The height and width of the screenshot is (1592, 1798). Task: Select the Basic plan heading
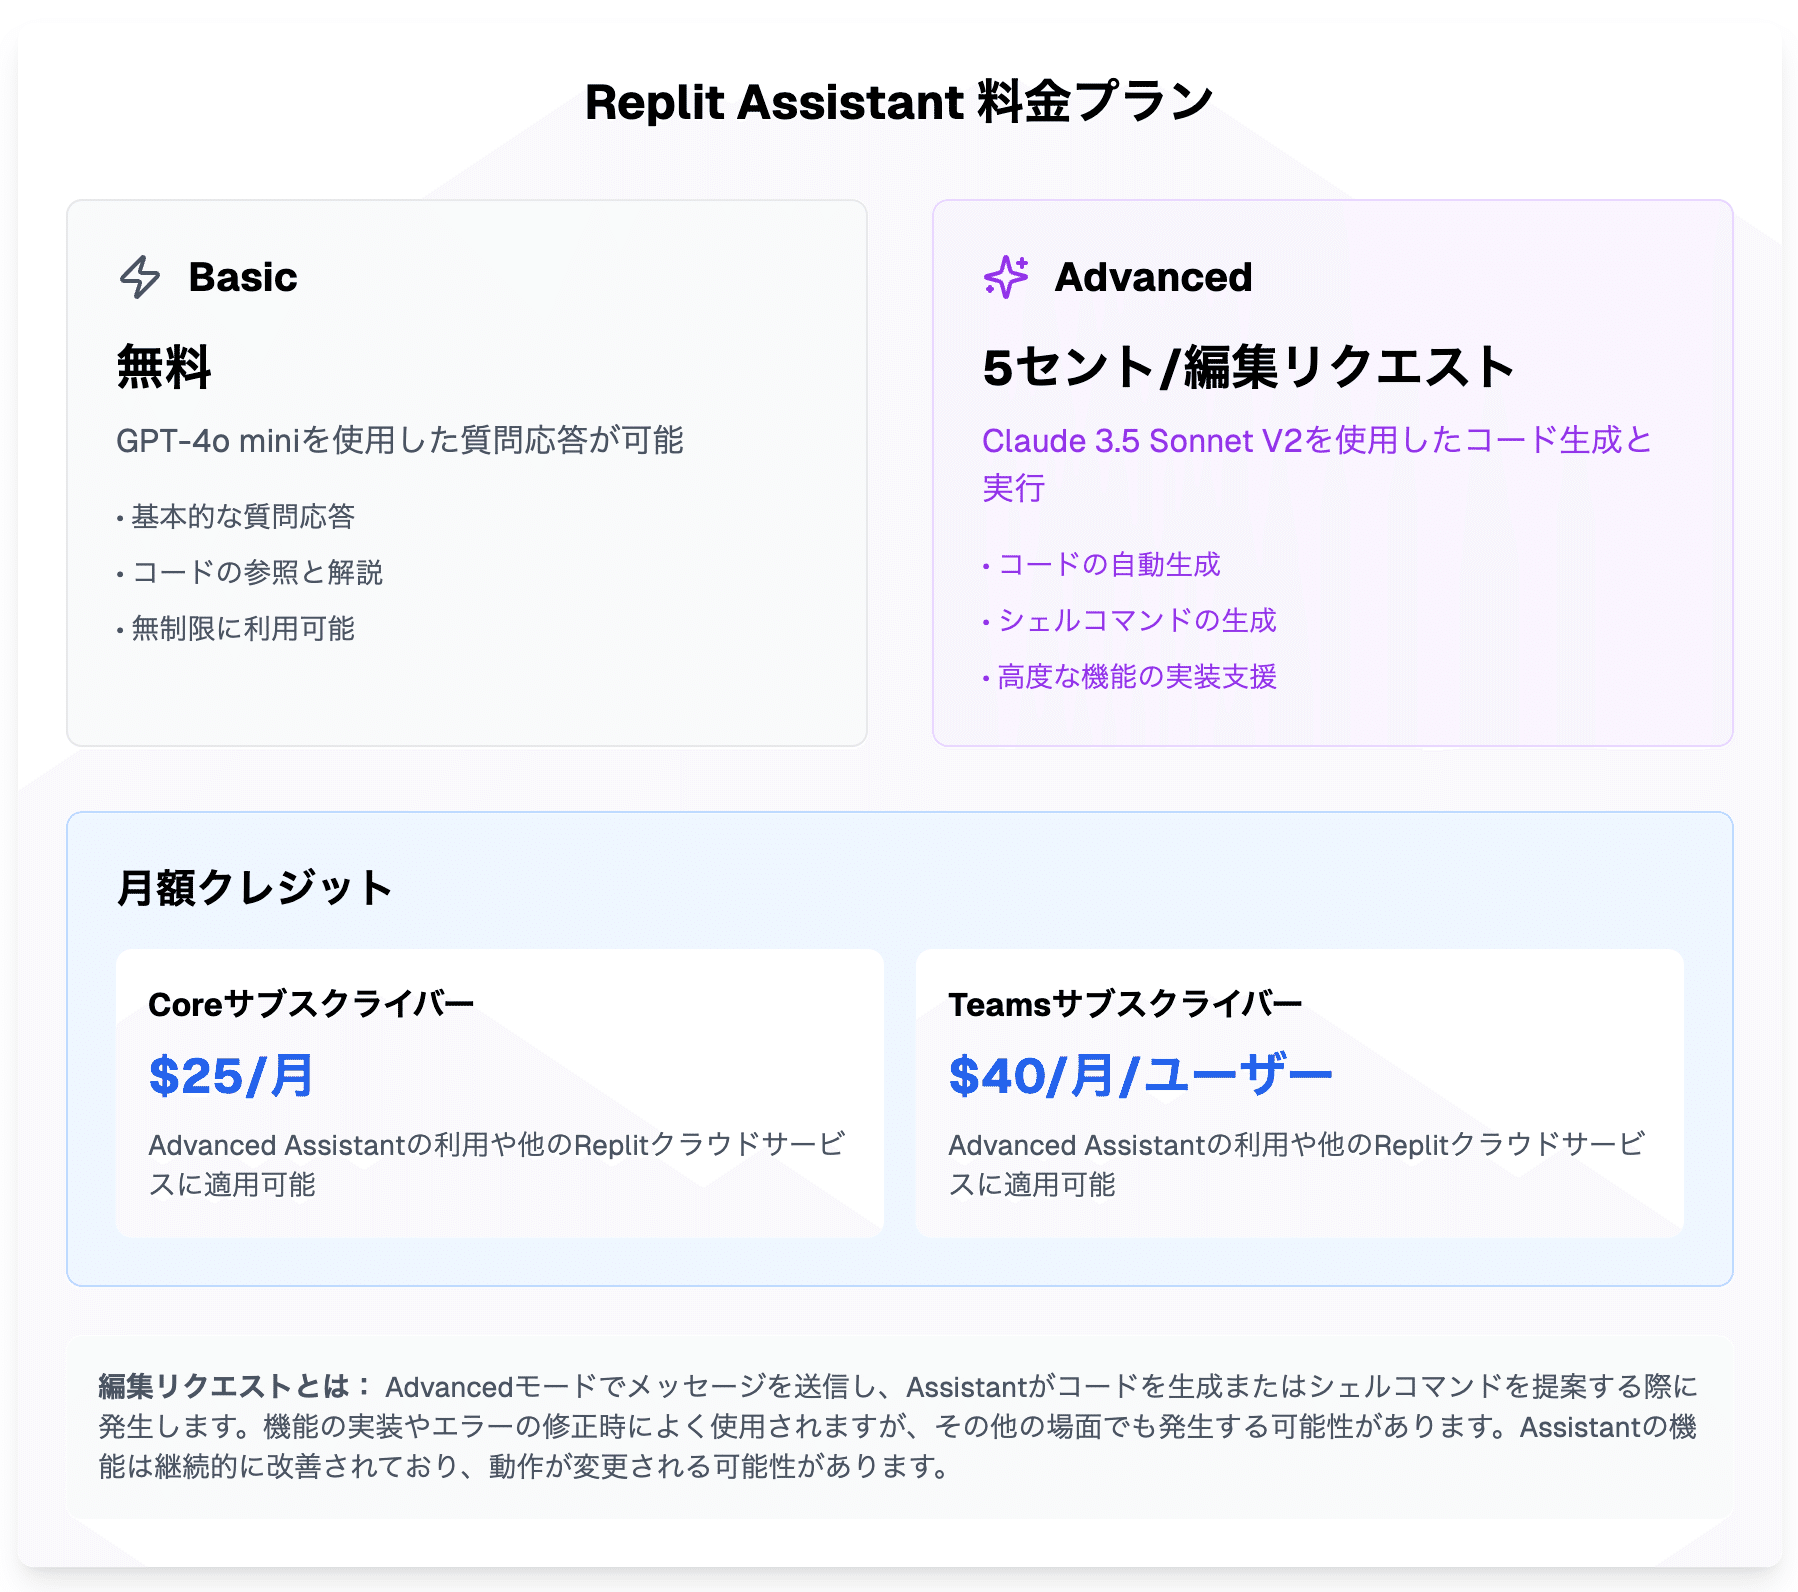(x=242, y=277)
